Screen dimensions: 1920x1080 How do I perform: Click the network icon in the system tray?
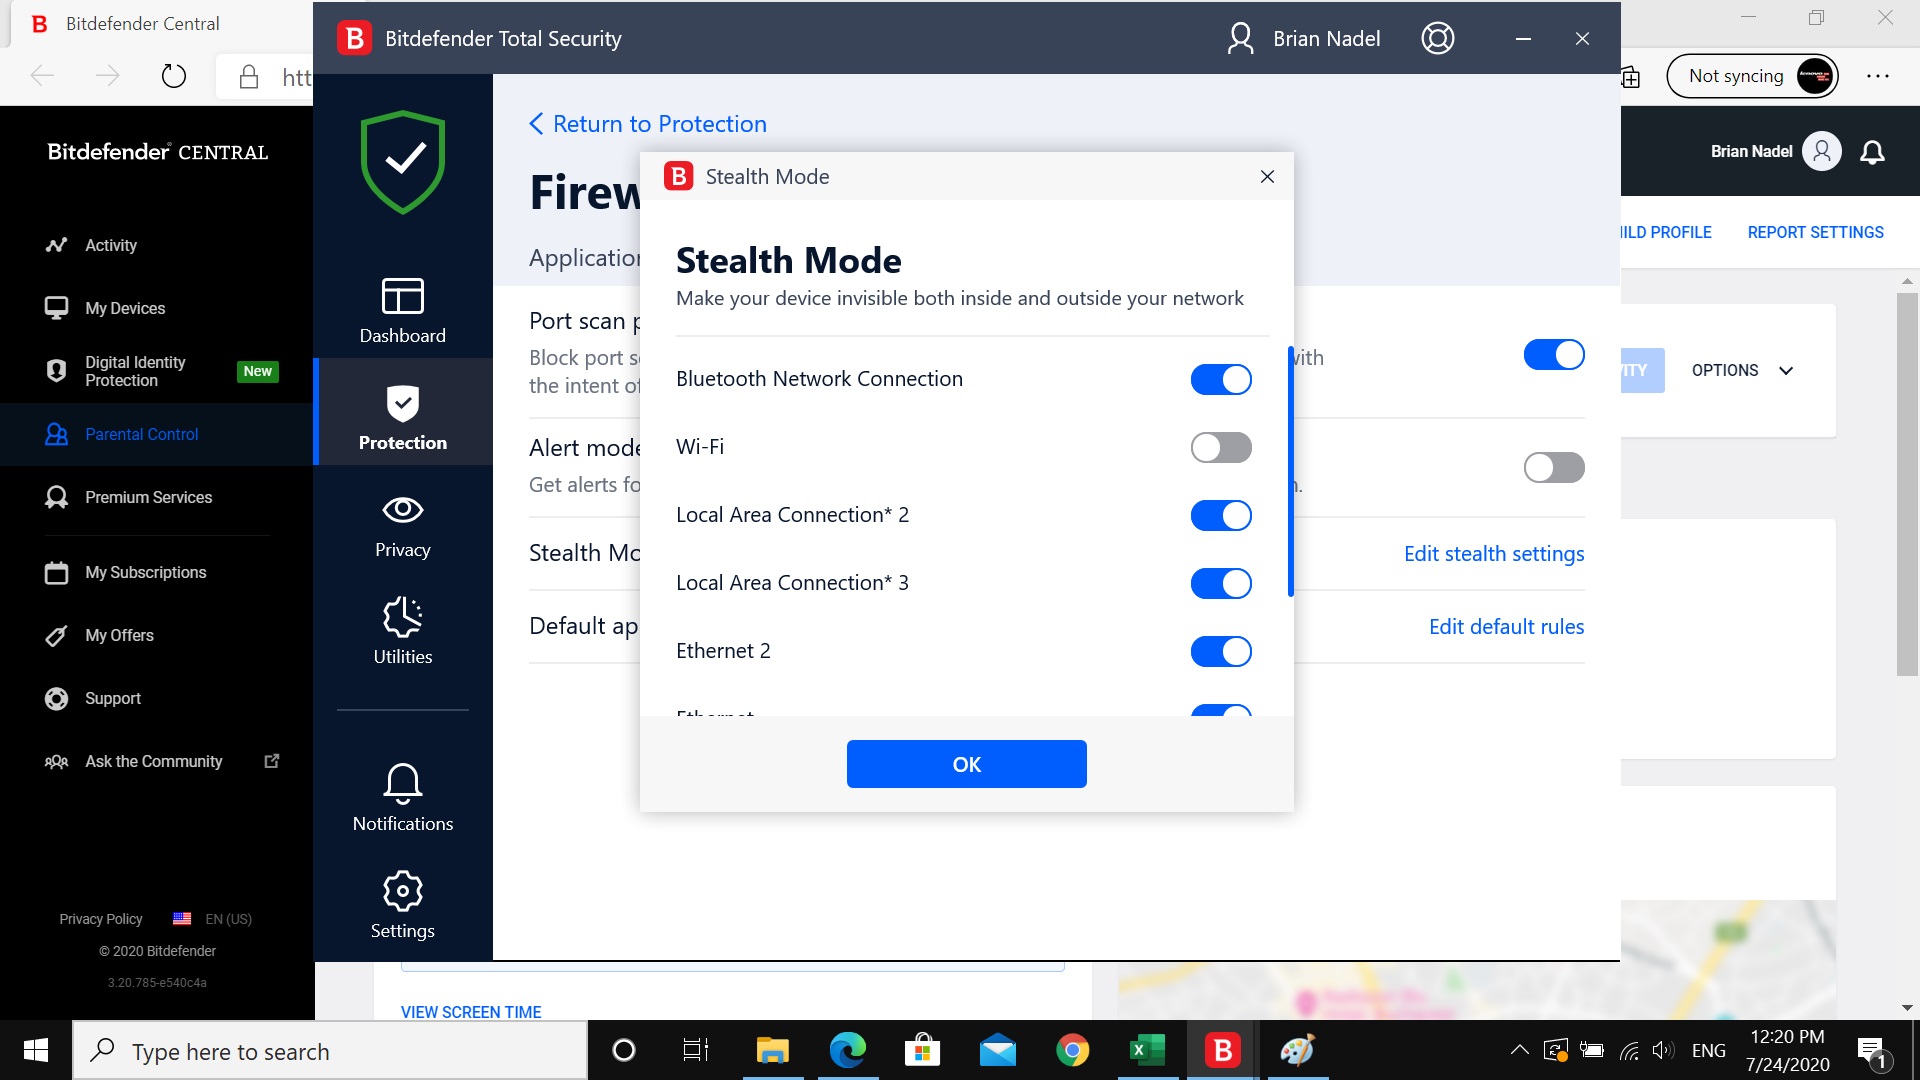[x=1629, y=1050]
